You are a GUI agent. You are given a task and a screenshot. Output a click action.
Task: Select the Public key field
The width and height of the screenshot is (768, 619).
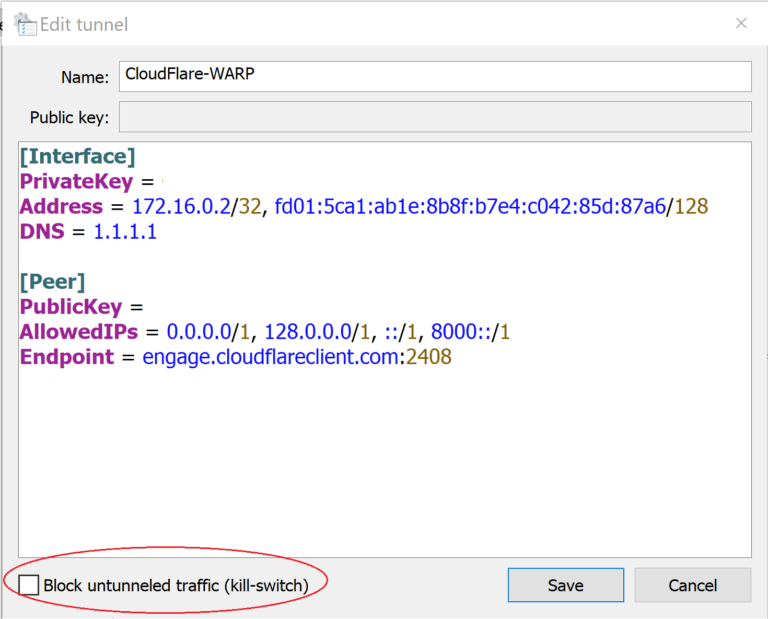[x=435, y=117]
